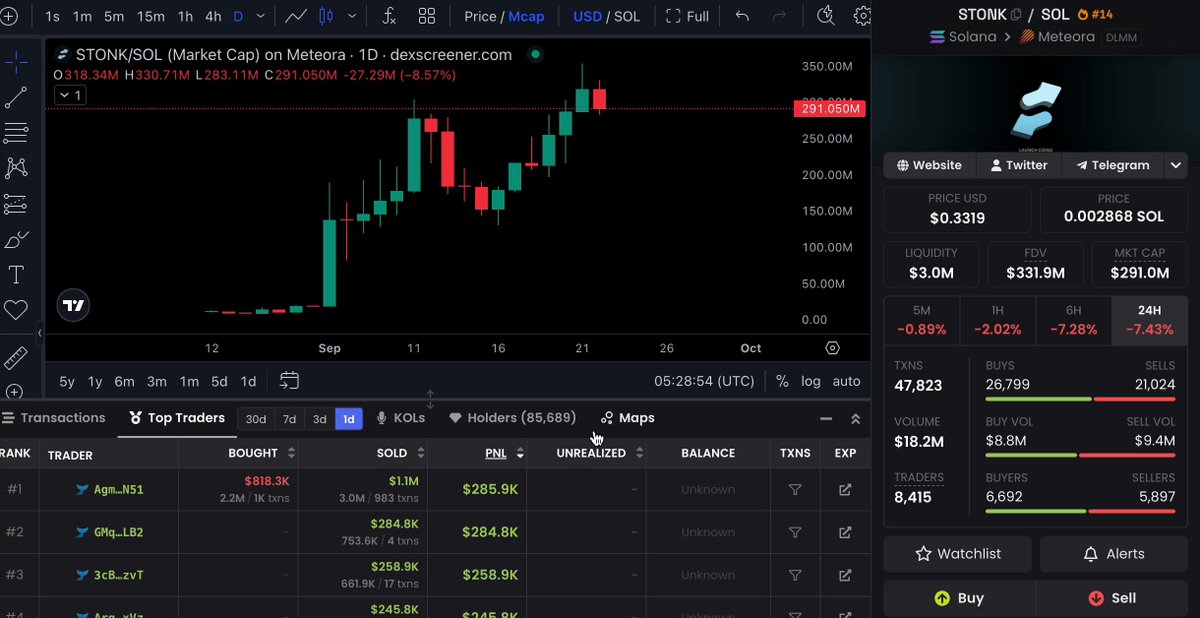Open the token Website link
Image resolution: width=1200 pixels, height=618 pixels.
pyautogui.click(x=929, y=165)
